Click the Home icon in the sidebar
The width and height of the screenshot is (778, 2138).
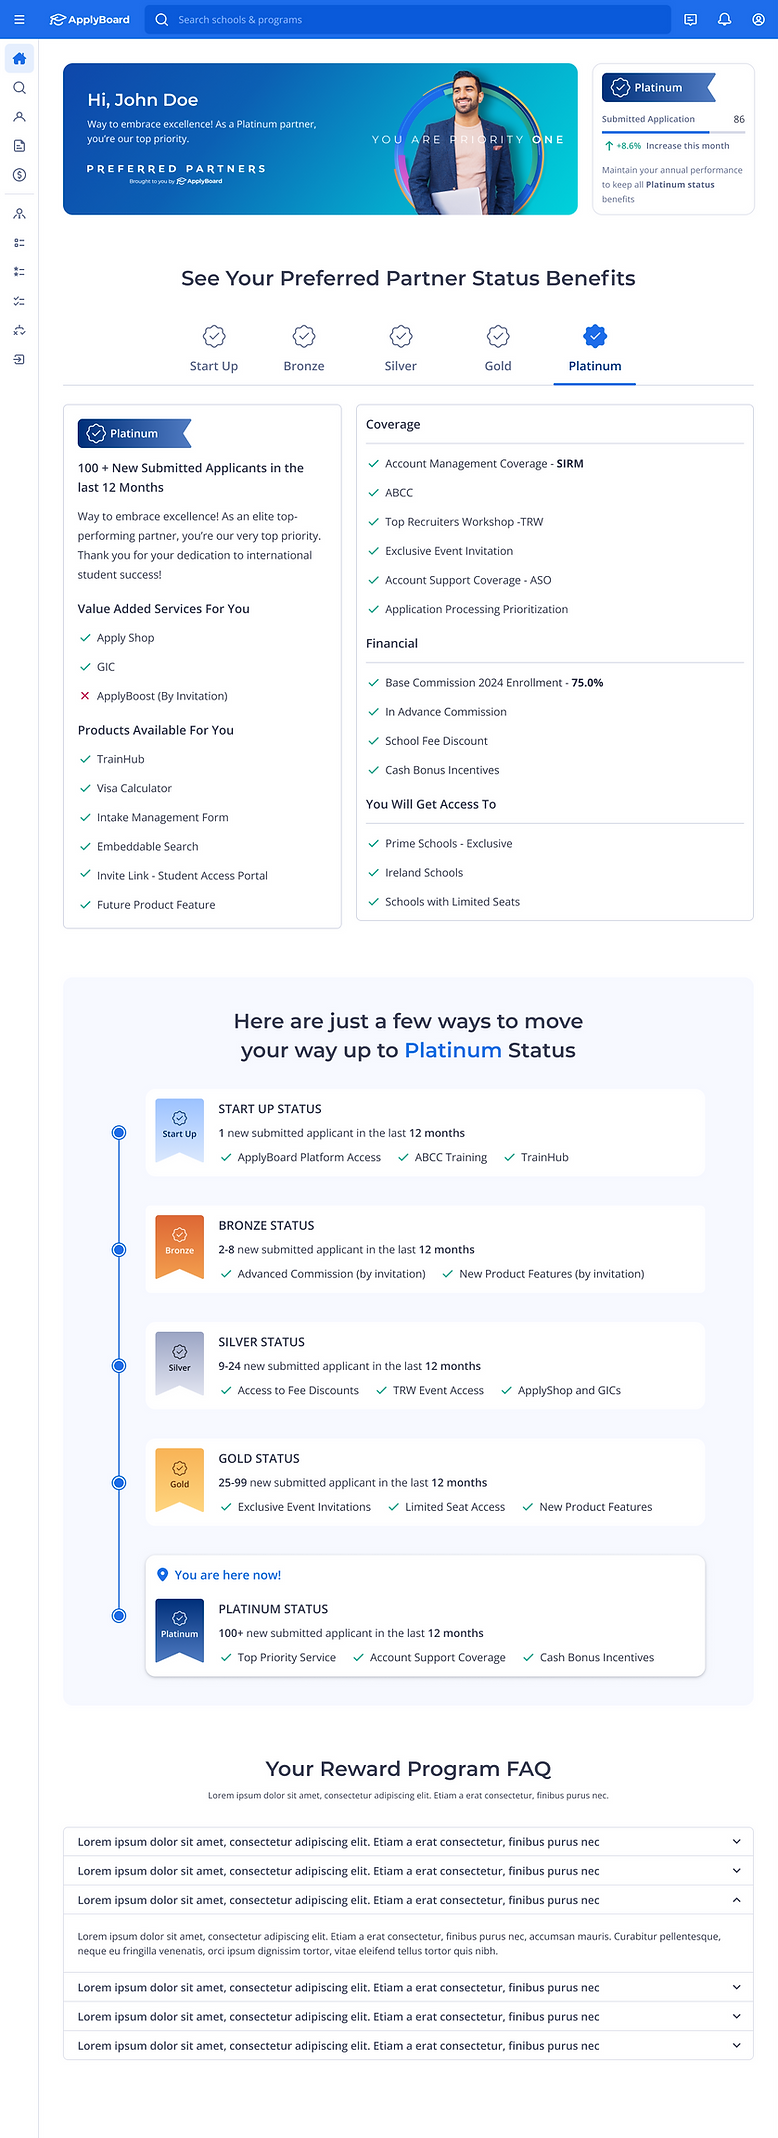tap(19, 59)
